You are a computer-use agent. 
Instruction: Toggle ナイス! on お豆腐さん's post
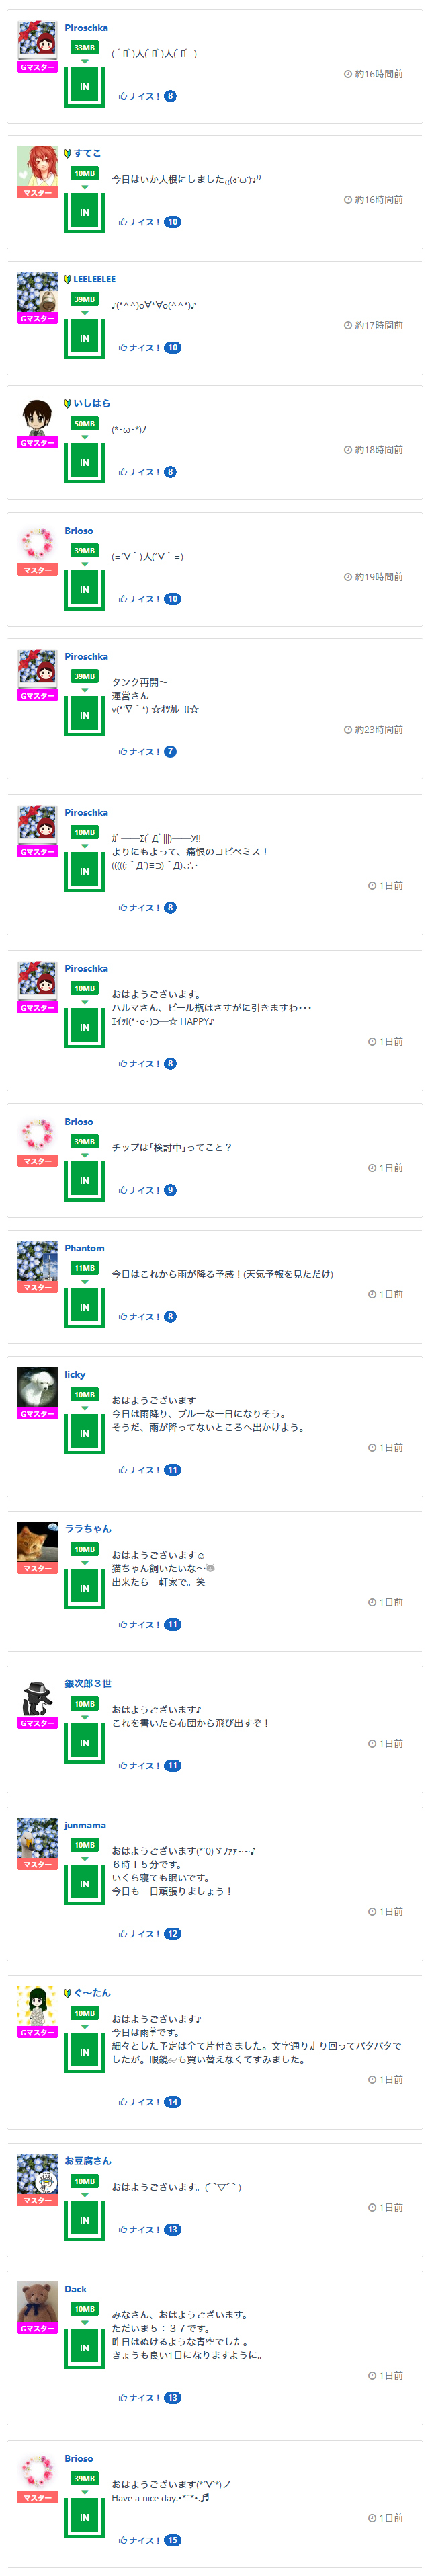tap(139, 2230)
